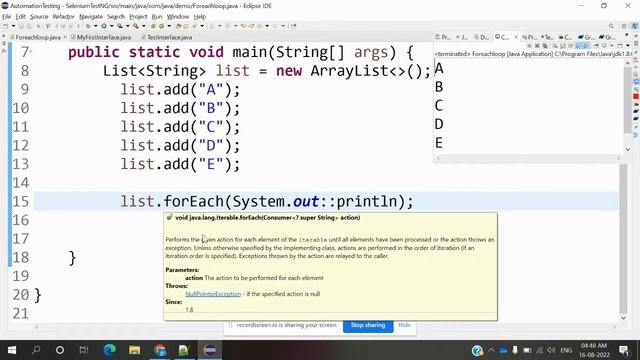Click the Open Console icon

click(620, 45)
